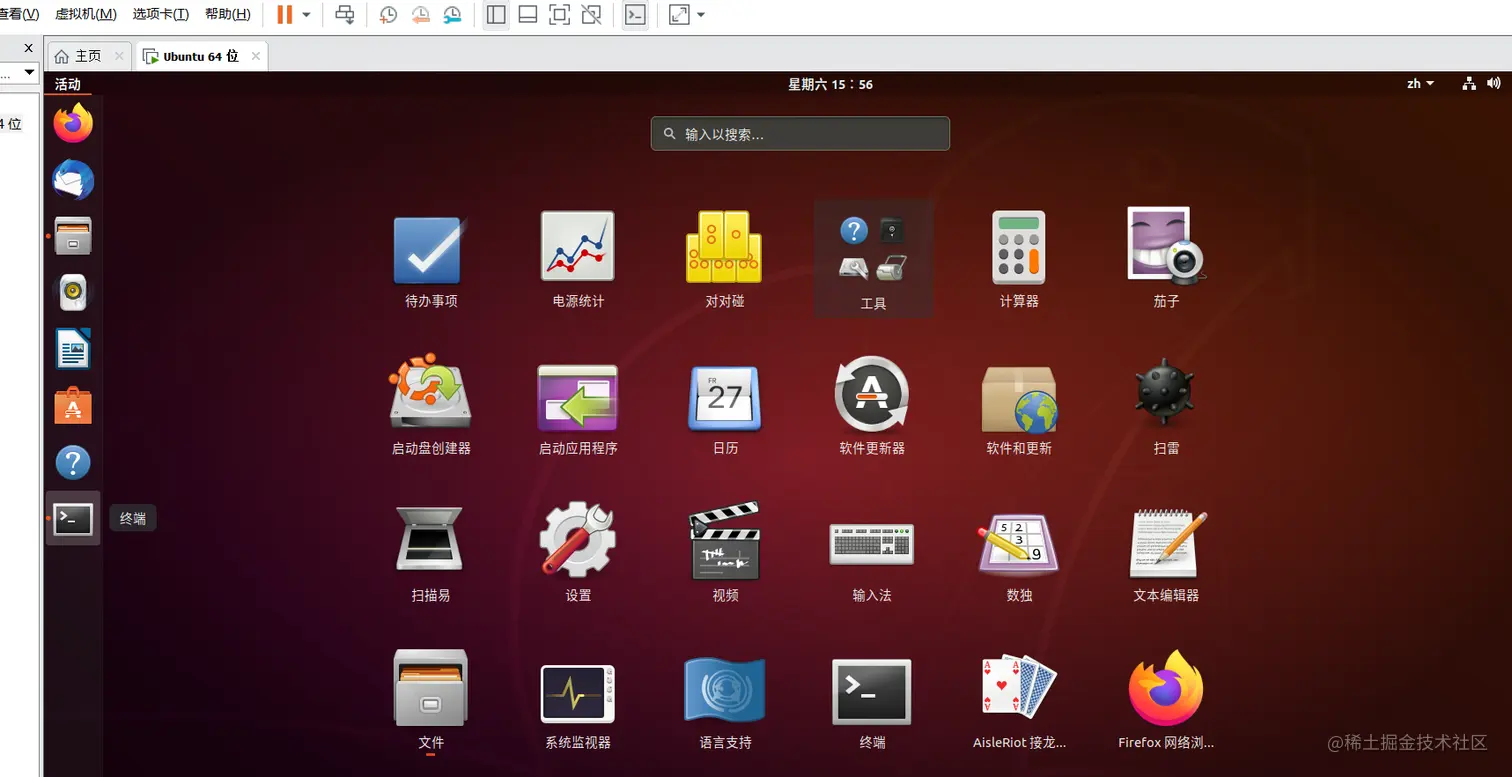Image resolution: width=1512 pixels, height=777 pixels.
Task: Launch the 视频 video player
Action: coord(725,554)
